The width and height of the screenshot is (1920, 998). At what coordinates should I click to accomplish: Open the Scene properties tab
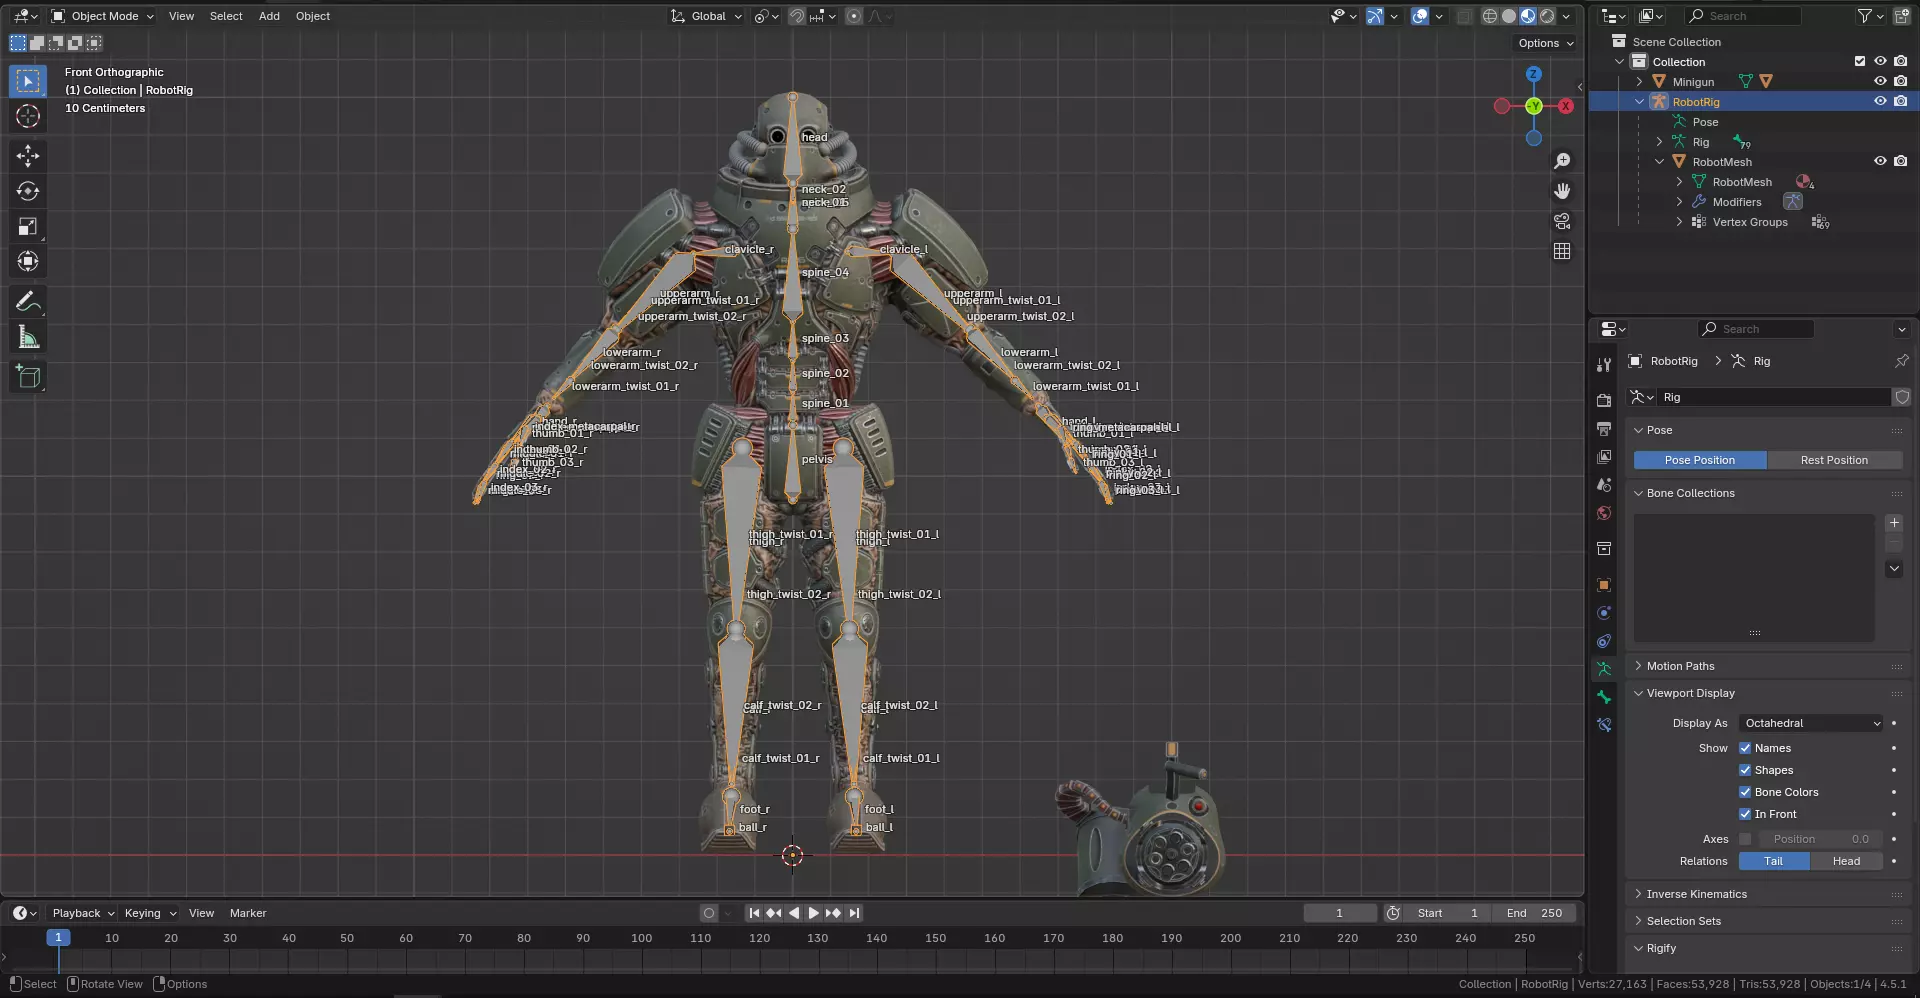(1604, 484)
